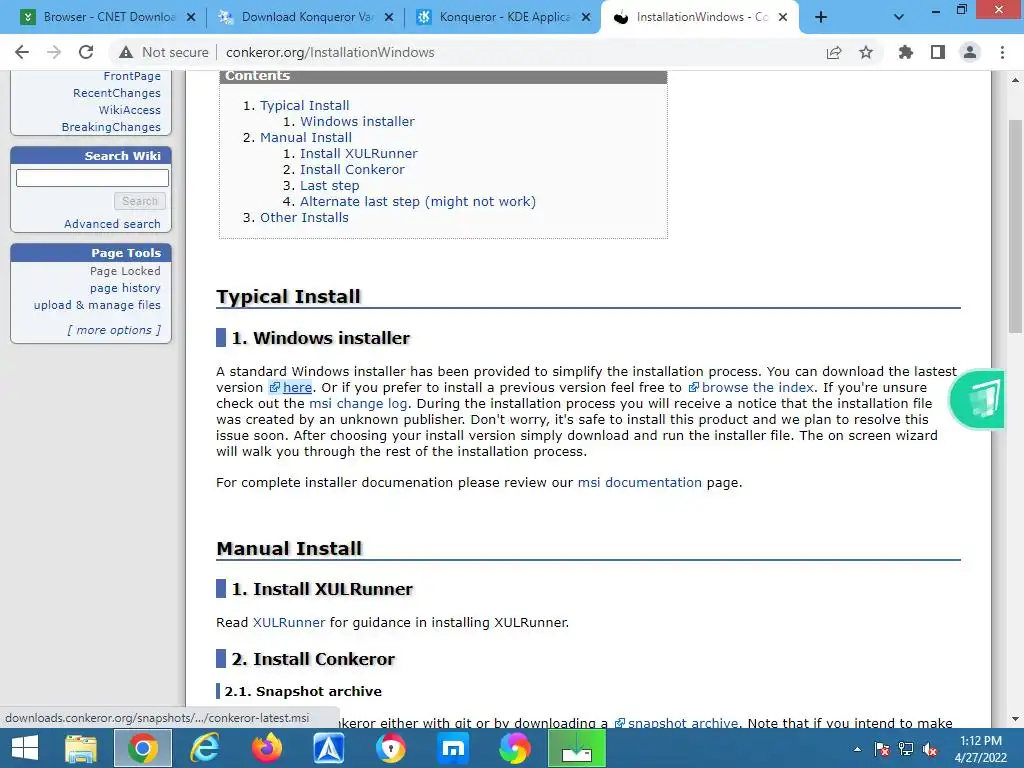1024x768 pixels.
Task: Launch Firefox from the taskbar
Action: coord(267,748)
